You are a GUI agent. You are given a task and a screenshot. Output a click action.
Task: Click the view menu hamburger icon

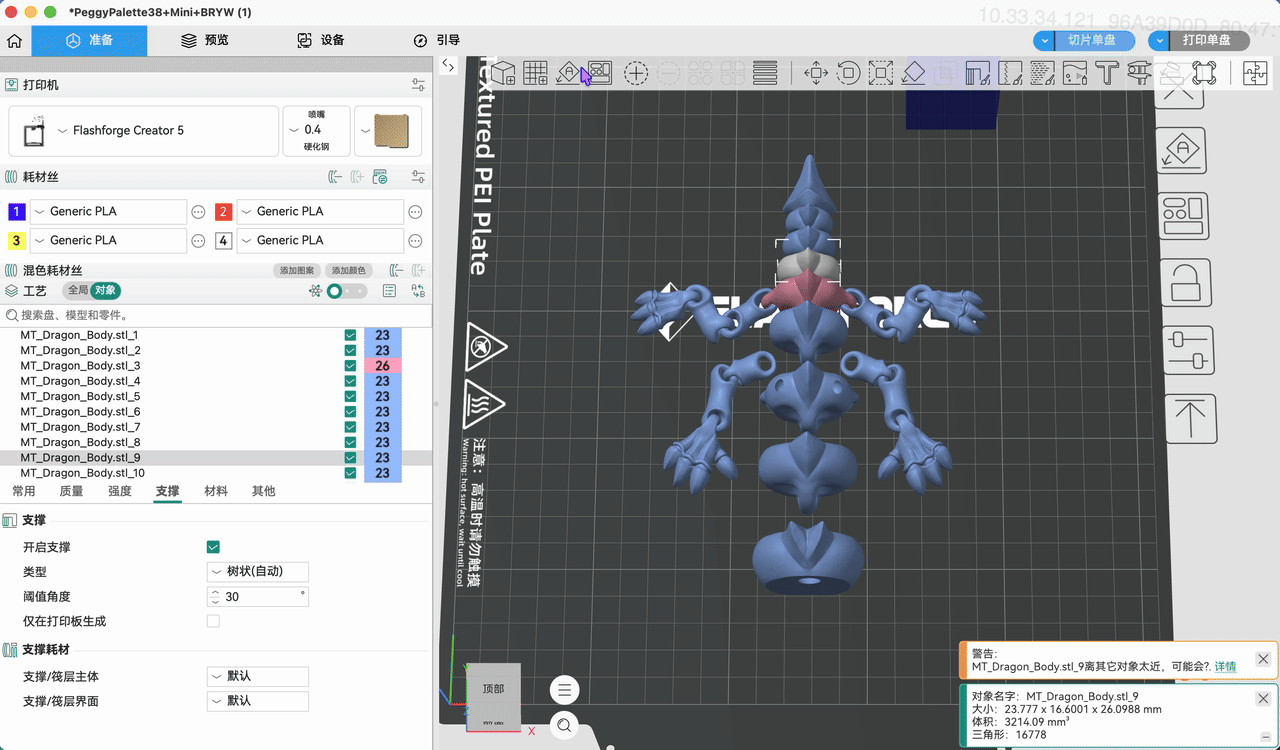tap(565, 689)
